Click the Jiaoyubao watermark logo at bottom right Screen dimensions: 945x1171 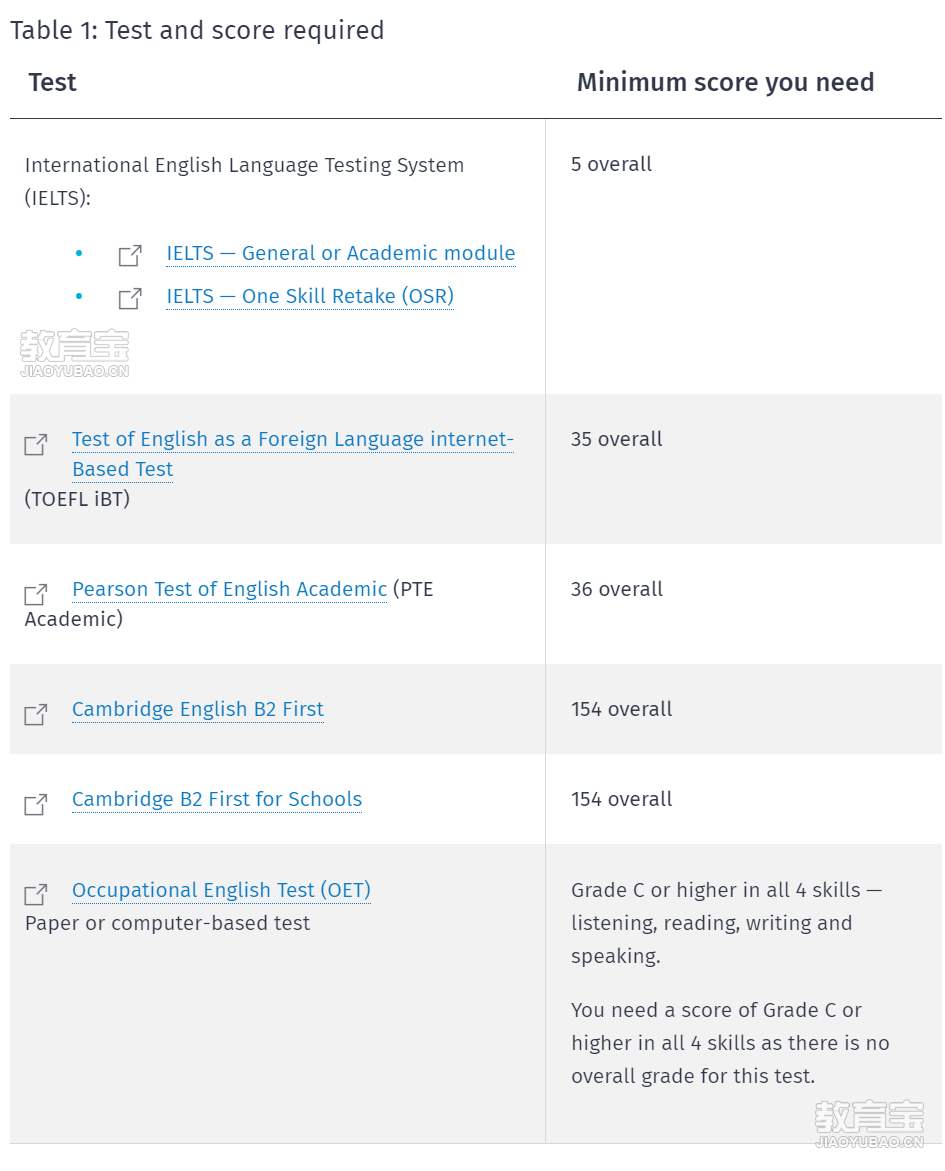869,1124
